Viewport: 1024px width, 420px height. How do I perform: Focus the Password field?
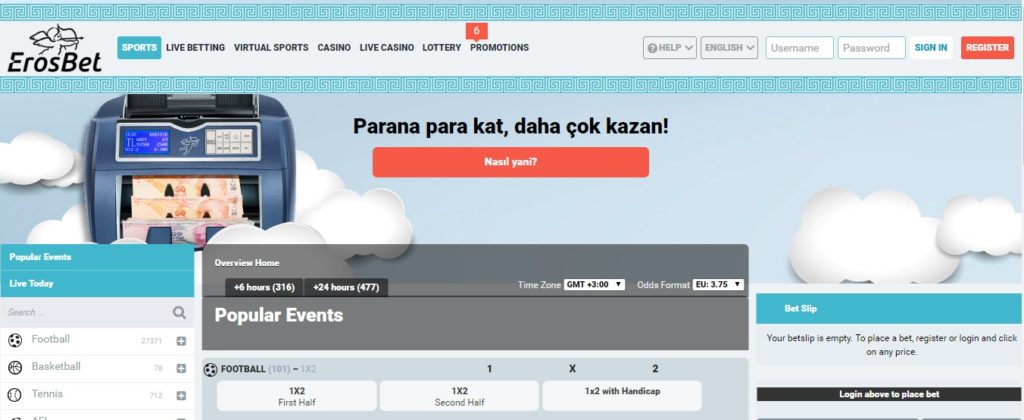[871, 48]
